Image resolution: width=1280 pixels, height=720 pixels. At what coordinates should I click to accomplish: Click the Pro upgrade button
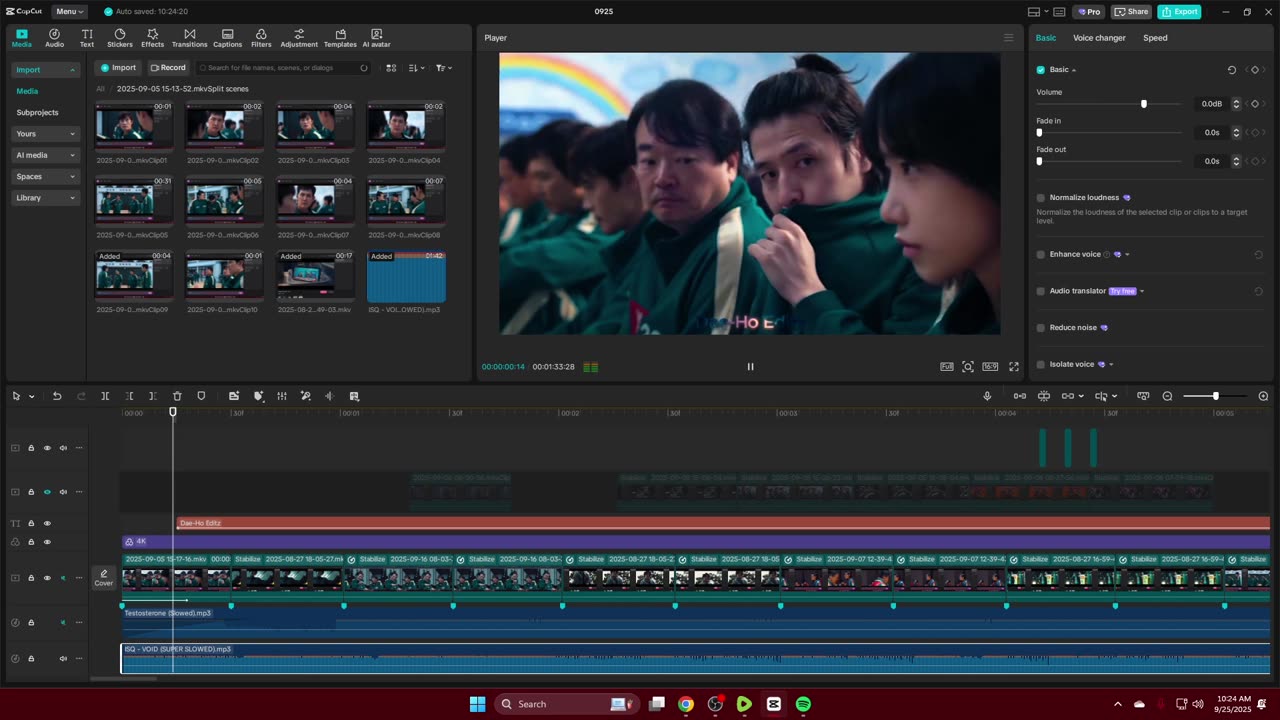1089,12
